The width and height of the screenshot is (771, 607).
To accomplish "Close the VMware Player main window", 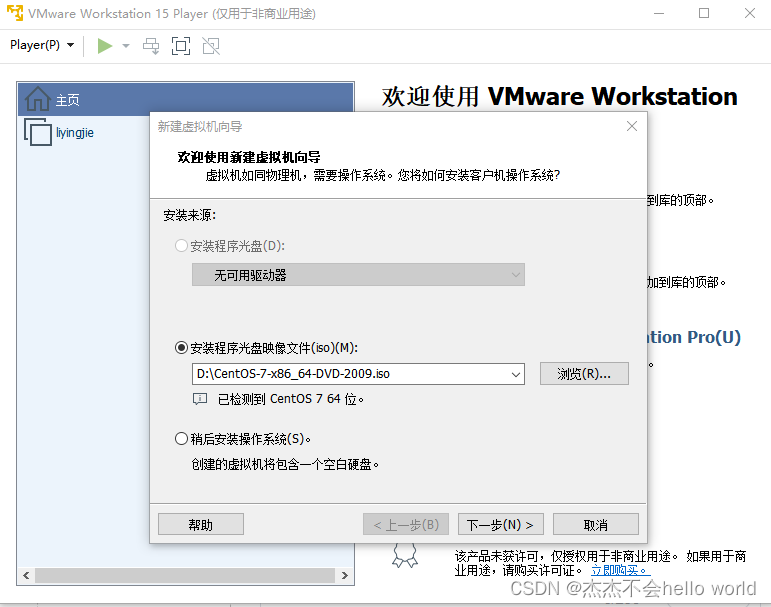I will click(x=749, y=13).
